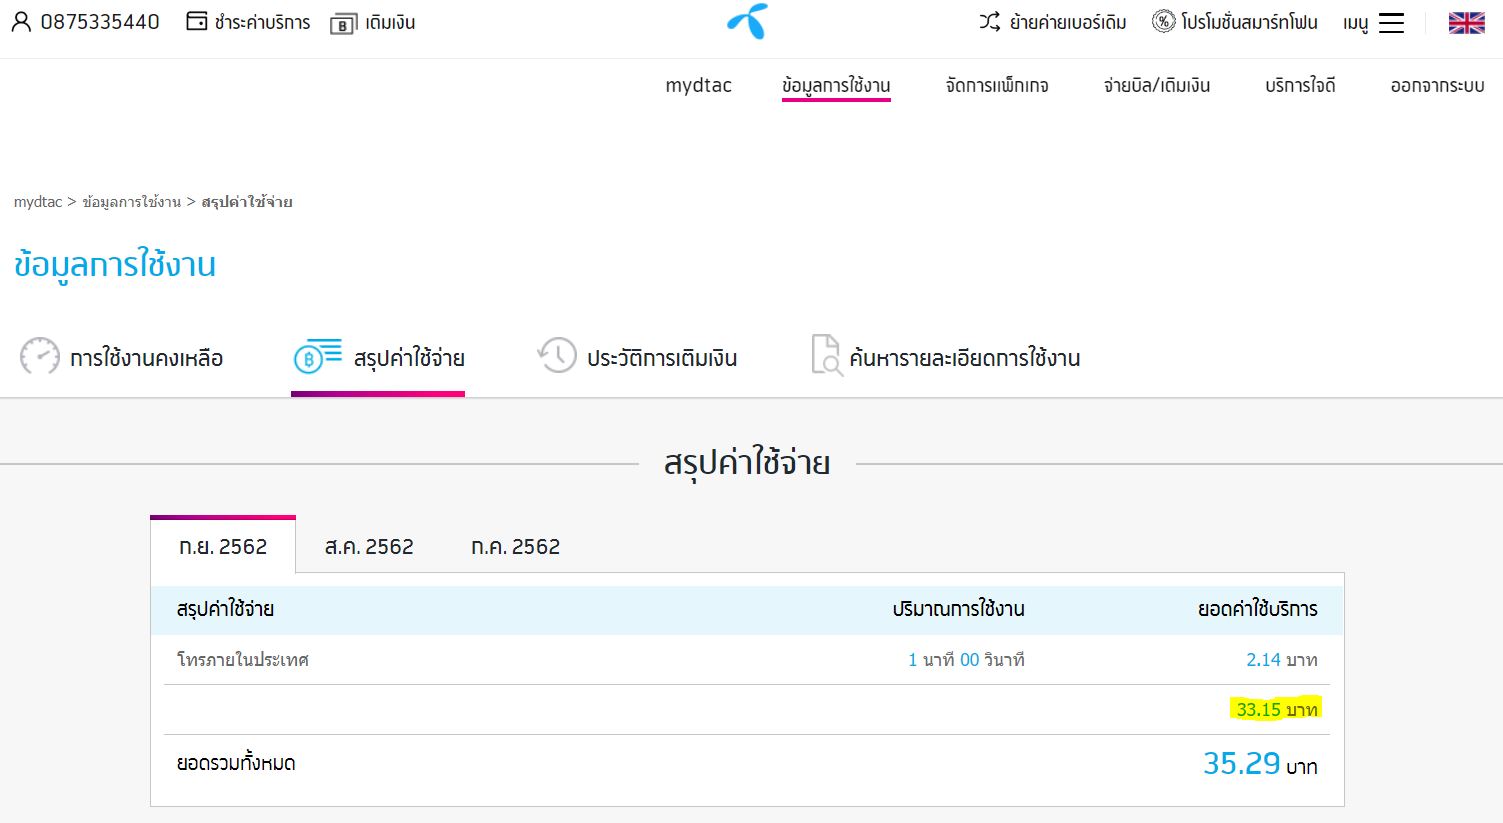
Task: Click the 2.14 บาท charge value
Action: [x=1282, y=660]
